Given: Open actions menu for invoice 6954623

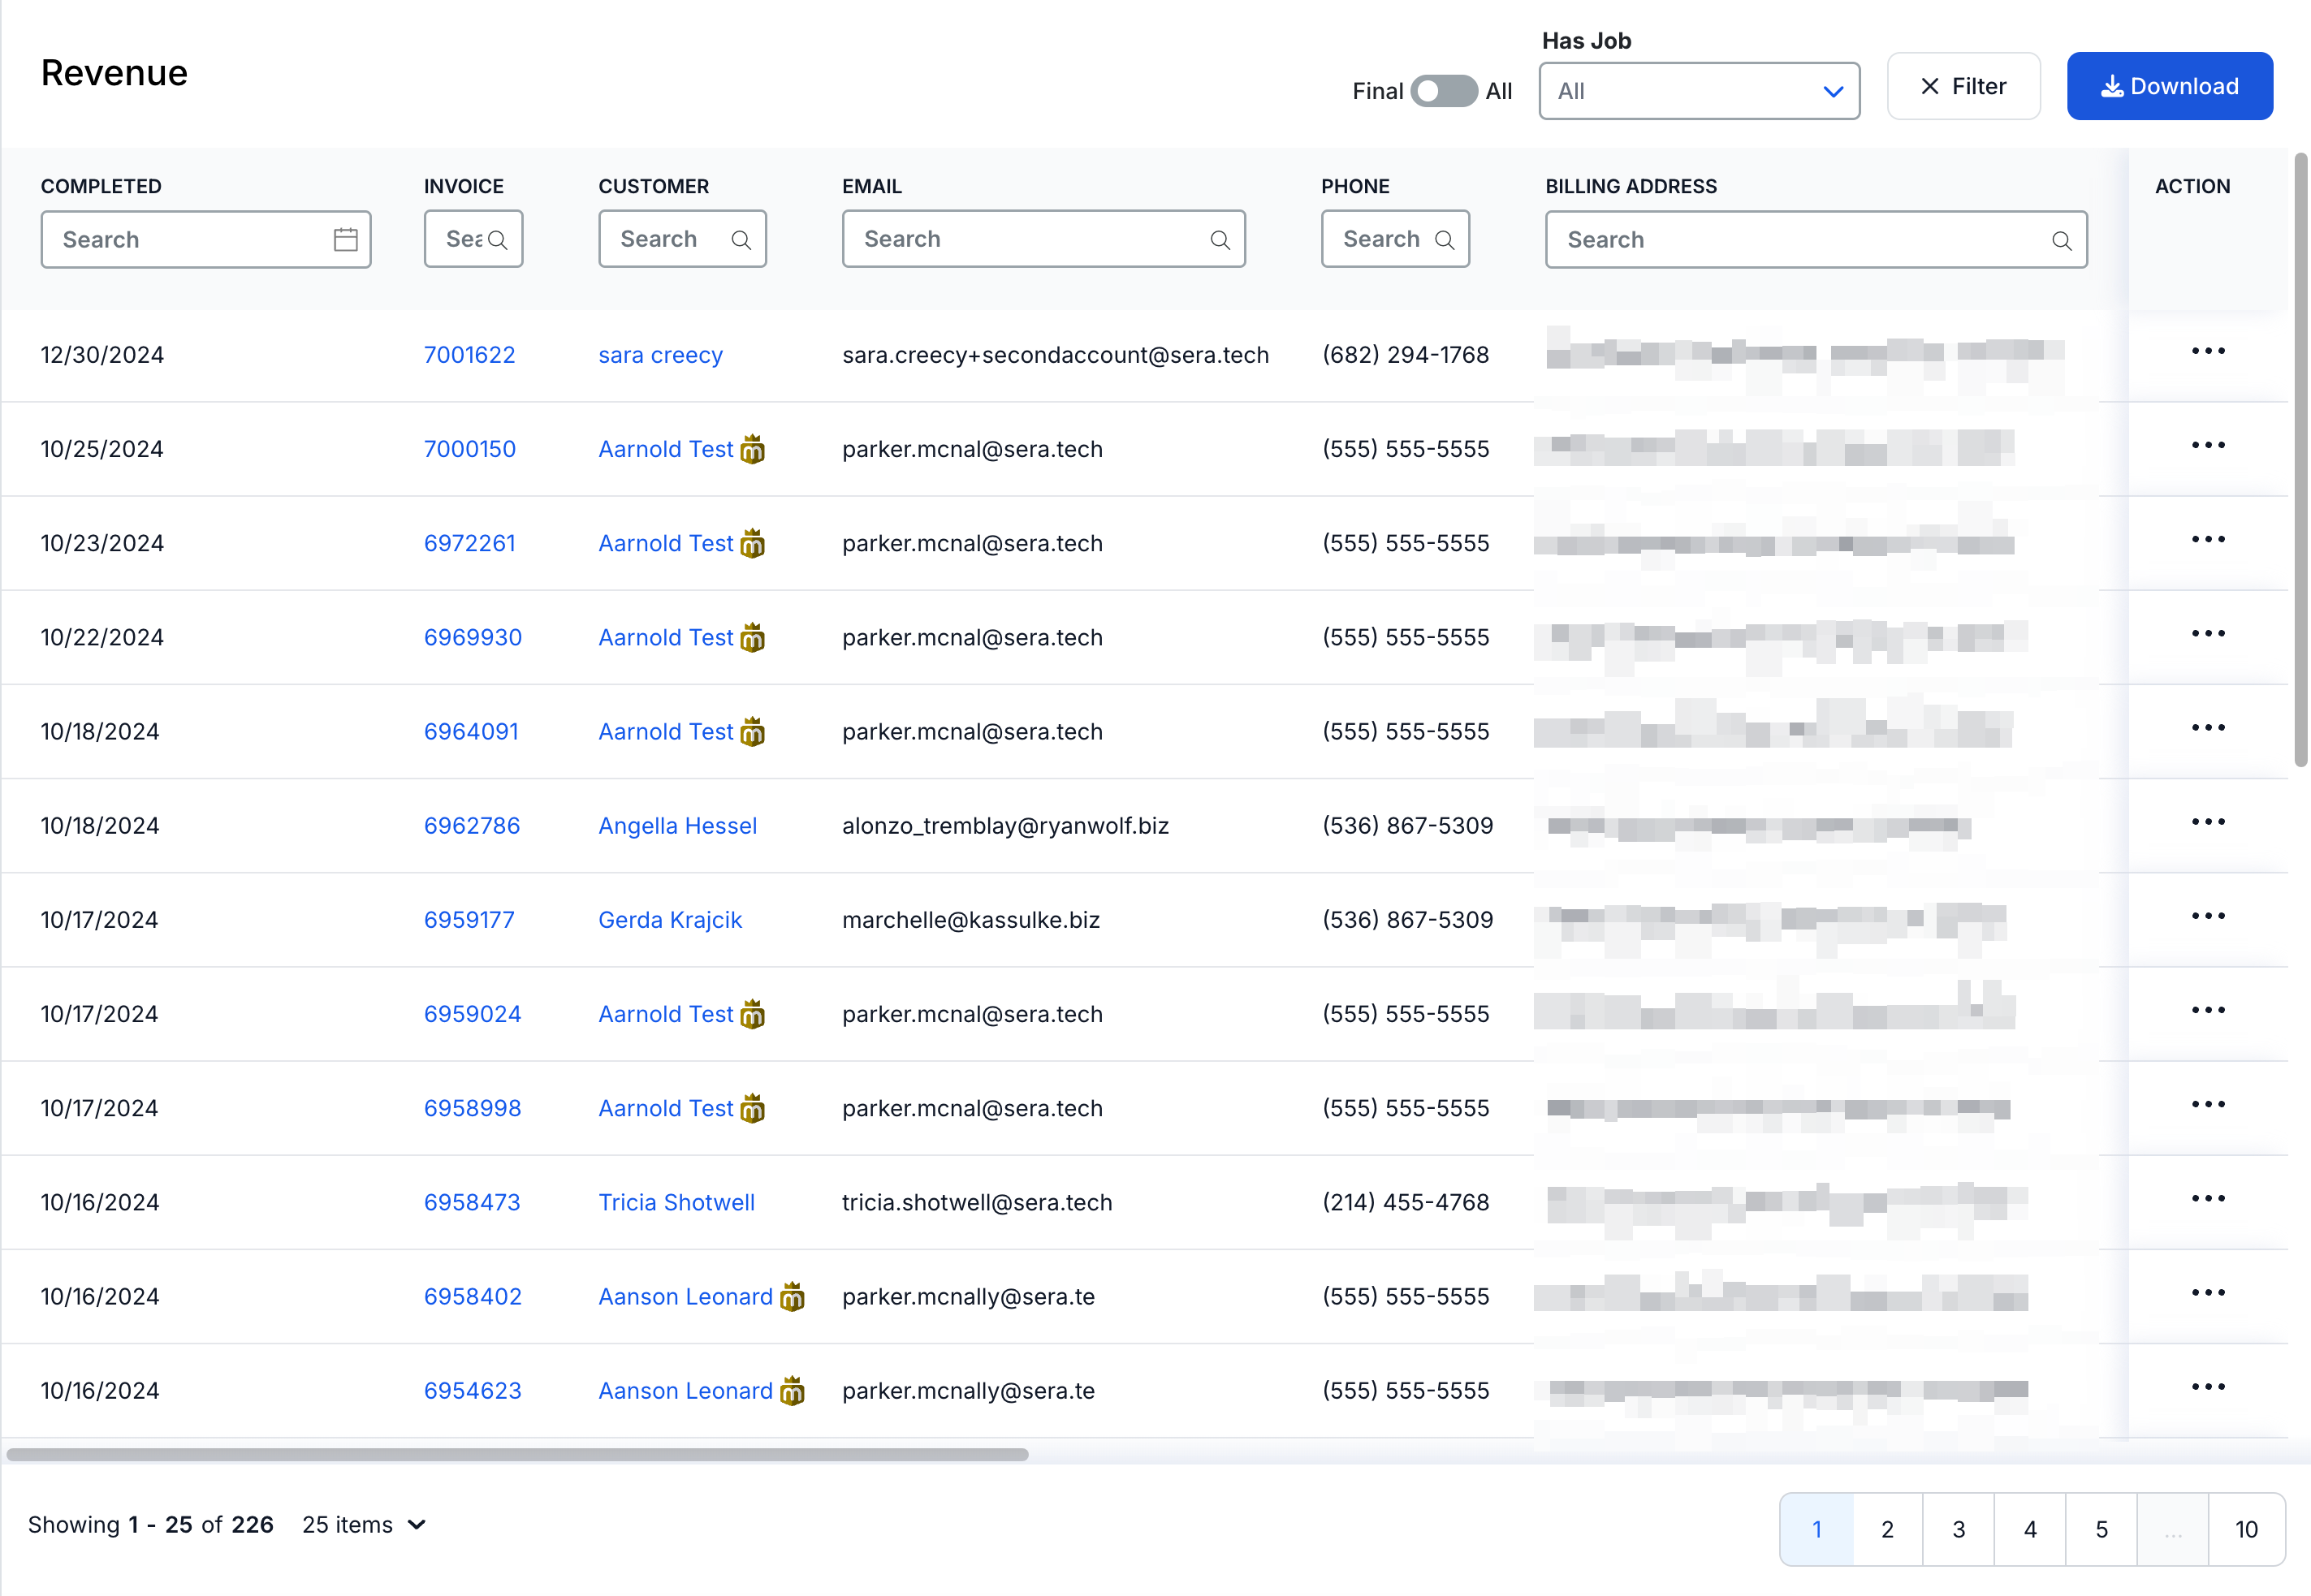Looking at the screenshot, I should tap(2207, 1387).
